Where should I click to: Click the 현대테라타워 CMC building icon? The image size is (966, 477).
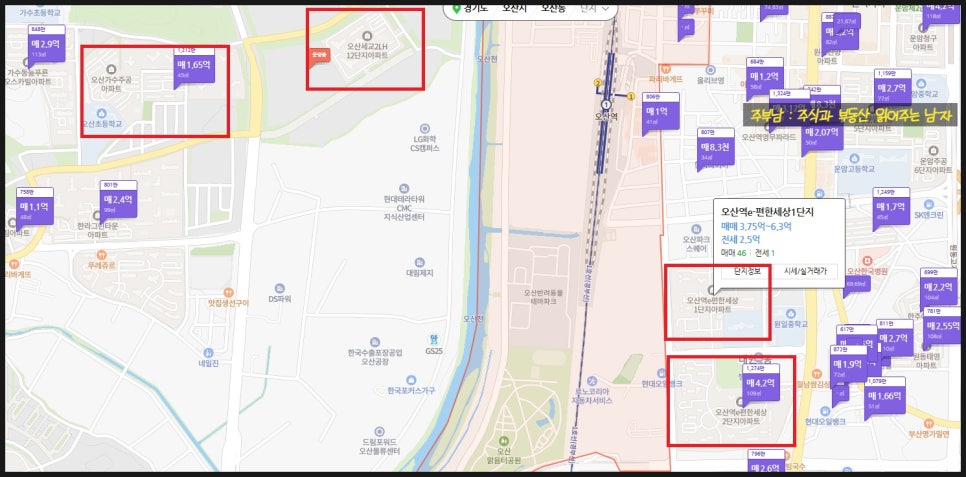pos(404,188)
